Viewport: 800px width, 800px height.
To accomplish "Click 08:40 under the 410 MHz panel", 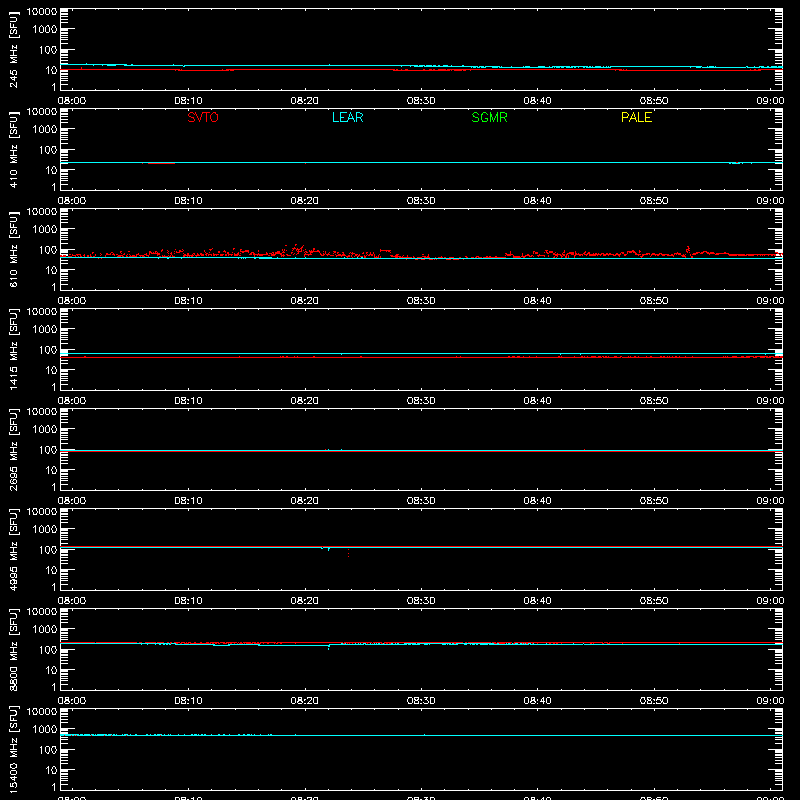I will [x=537, y=201].
